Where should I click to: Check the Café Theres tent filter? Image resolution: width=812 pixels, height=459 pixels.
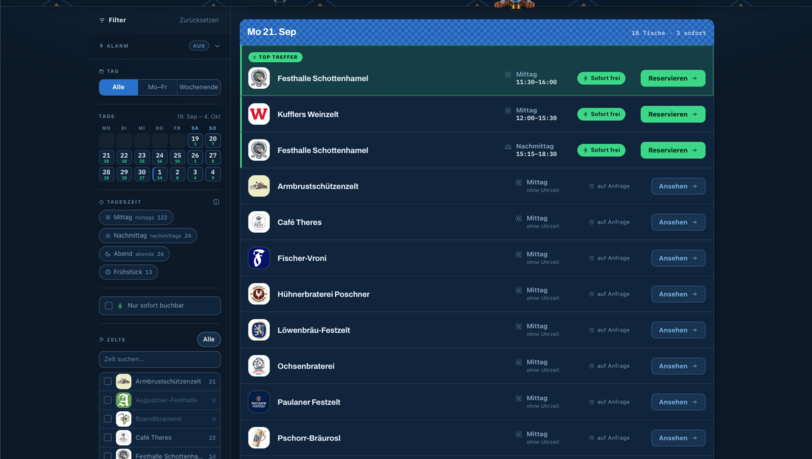(x=108, y=437)
